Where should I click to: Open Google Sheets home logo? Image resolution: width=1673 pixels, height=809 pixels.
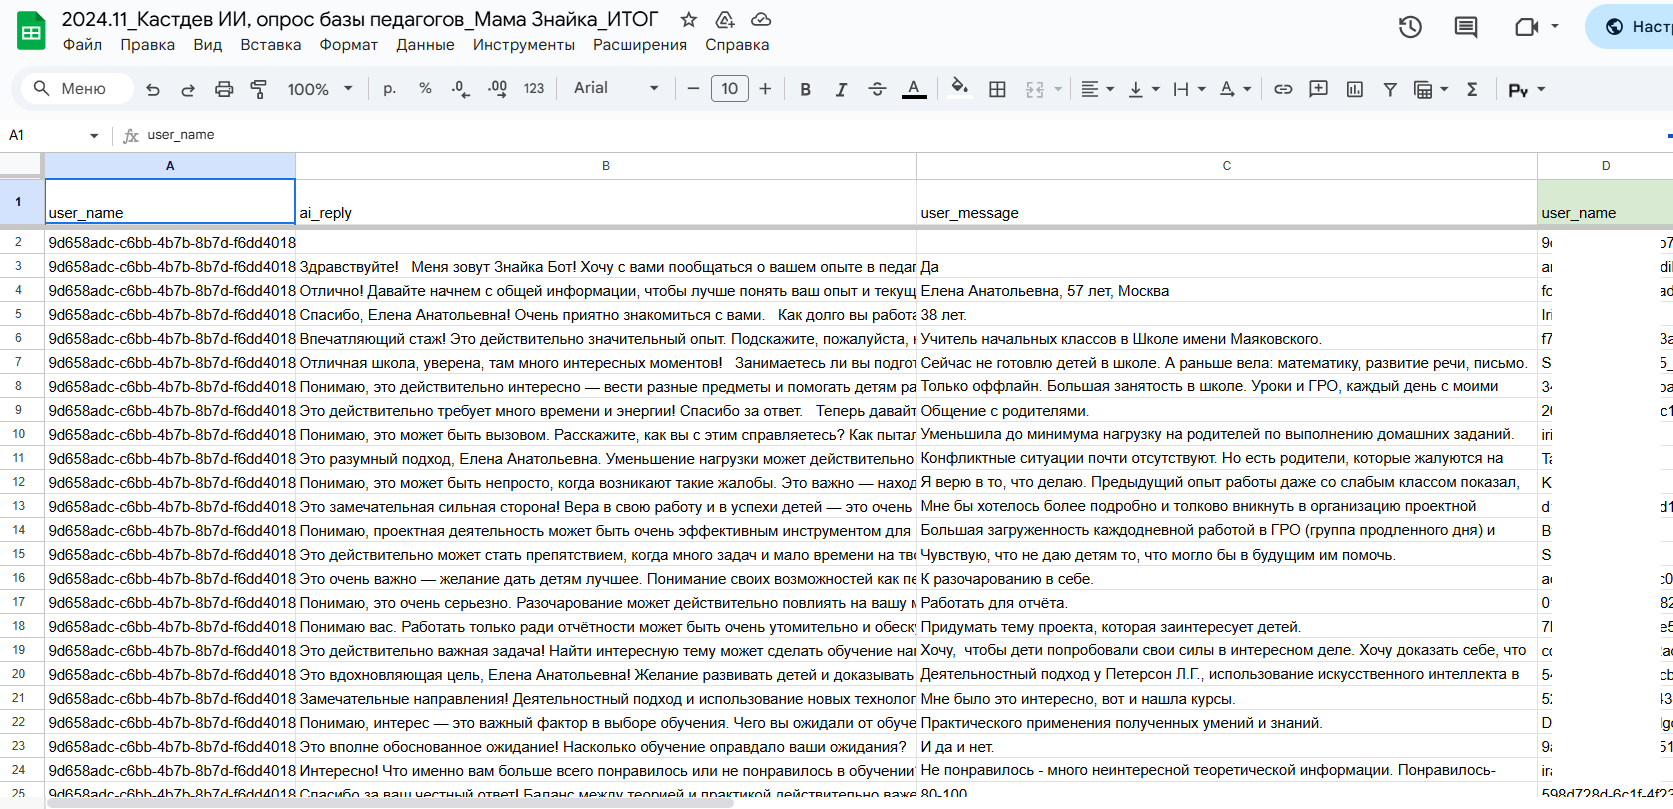32,31
